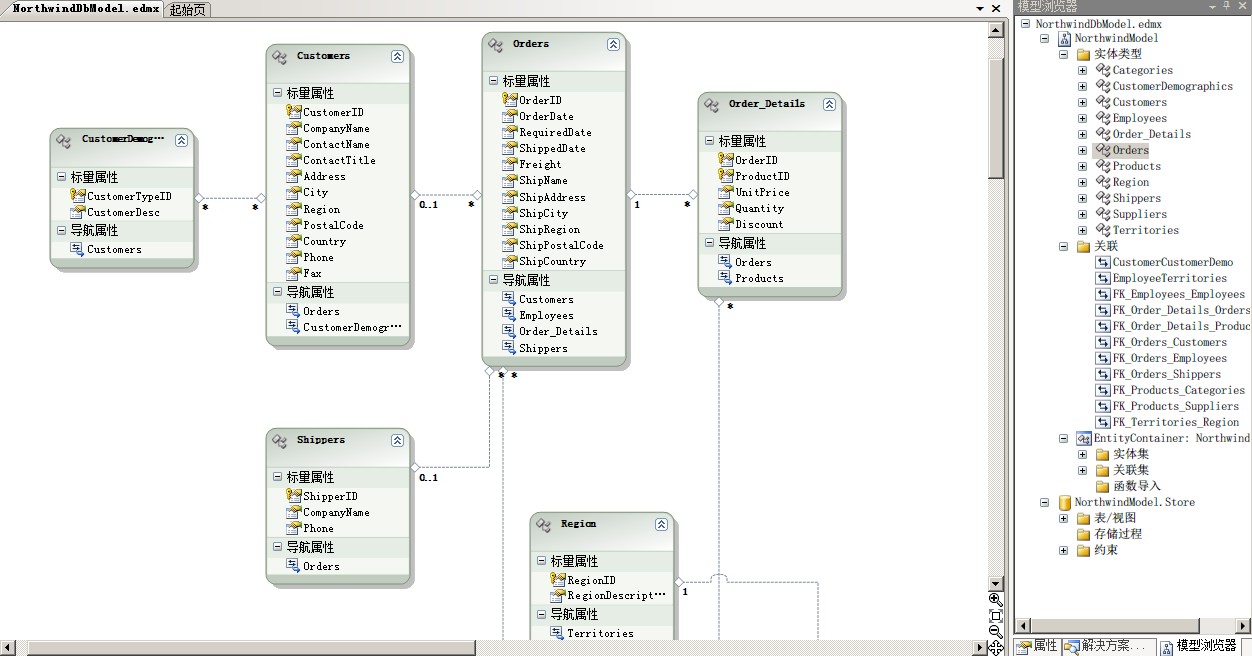Expand the Employees node in model browser

1082,118
